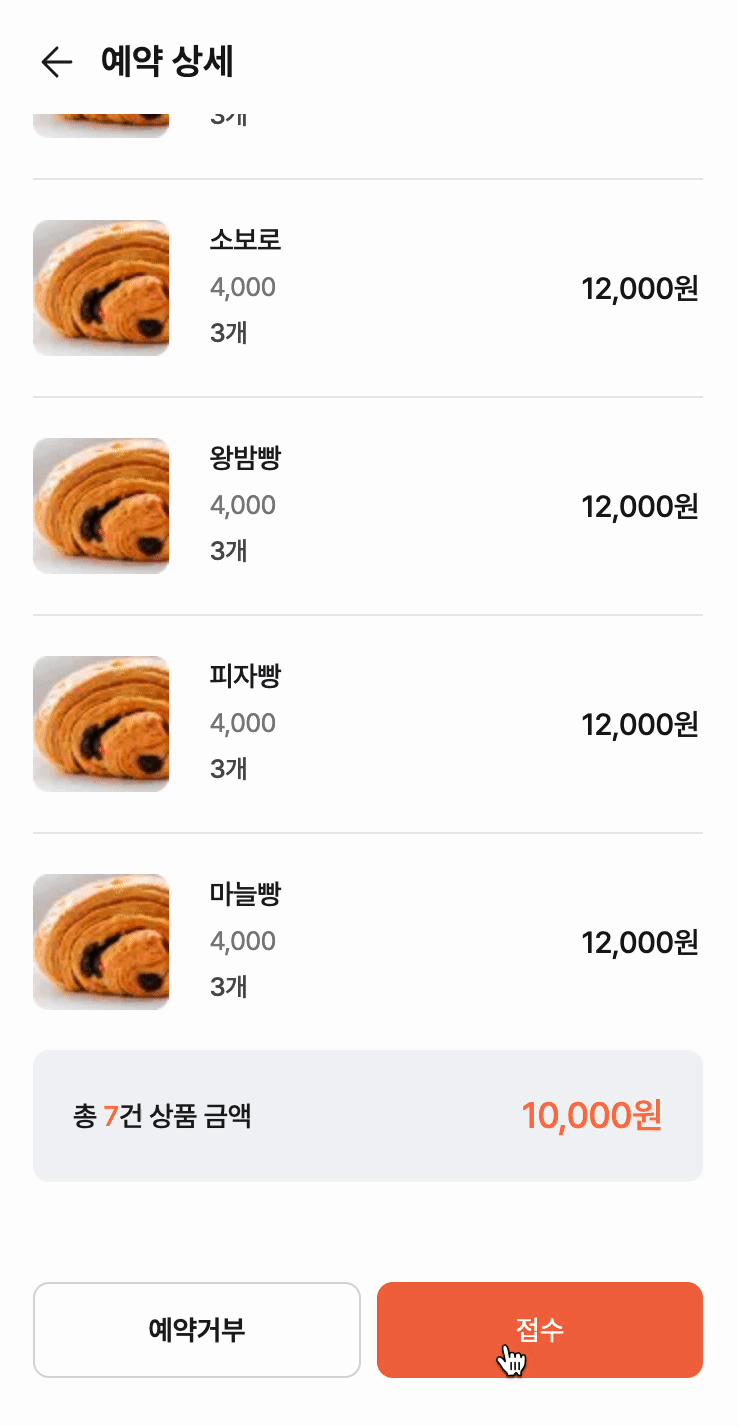Select the 왕밤빵 item name

click(x=245, y=458)
